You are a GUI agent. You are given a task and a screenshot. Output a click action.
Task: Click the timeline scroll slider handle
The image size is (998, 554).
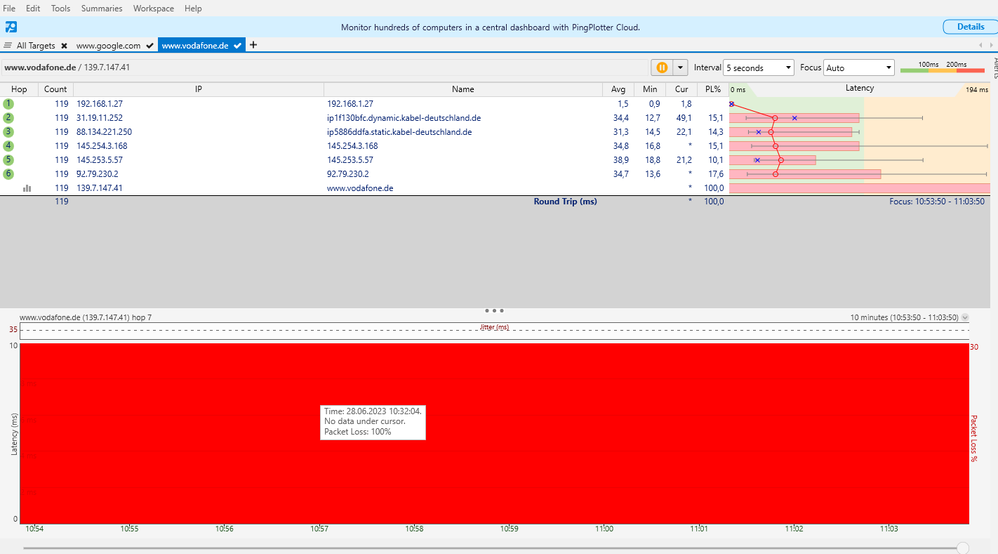point(963,548)
